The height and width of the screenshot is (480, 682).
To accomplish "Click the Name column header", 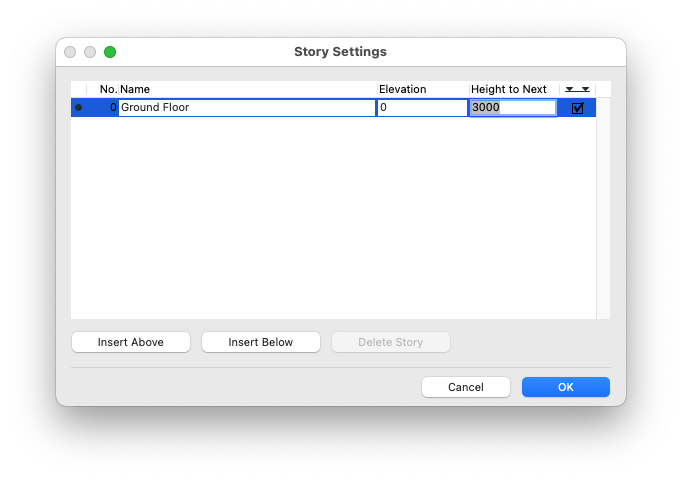I will pos(247,89).
